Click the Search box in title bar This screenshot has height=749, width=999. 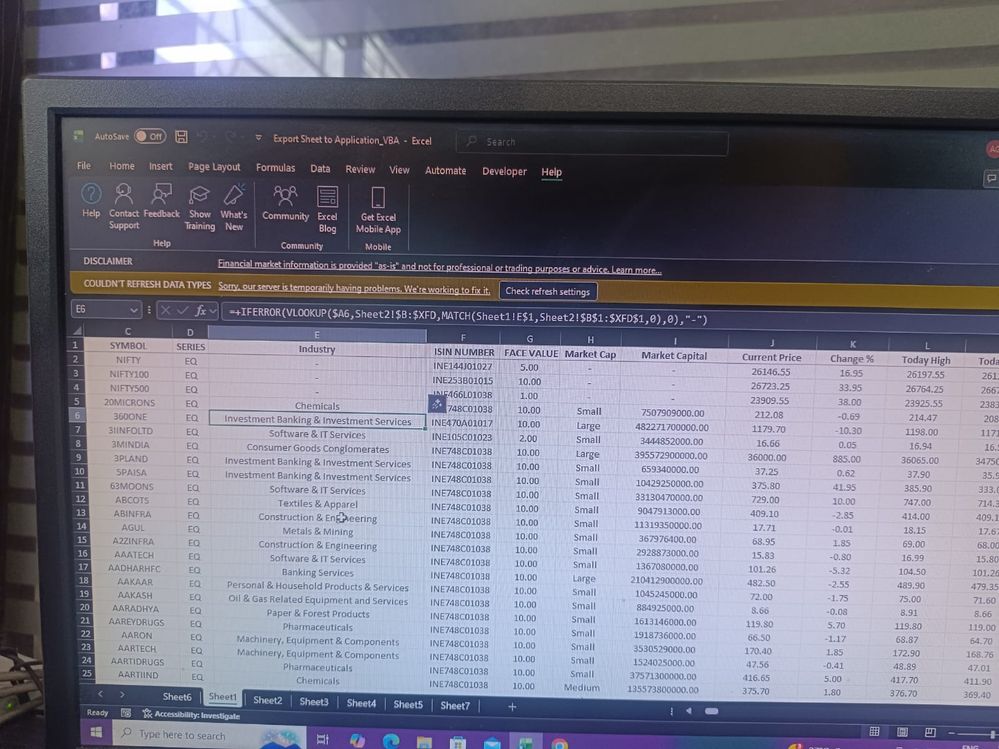pyautogui.click(x=592, y=143)
